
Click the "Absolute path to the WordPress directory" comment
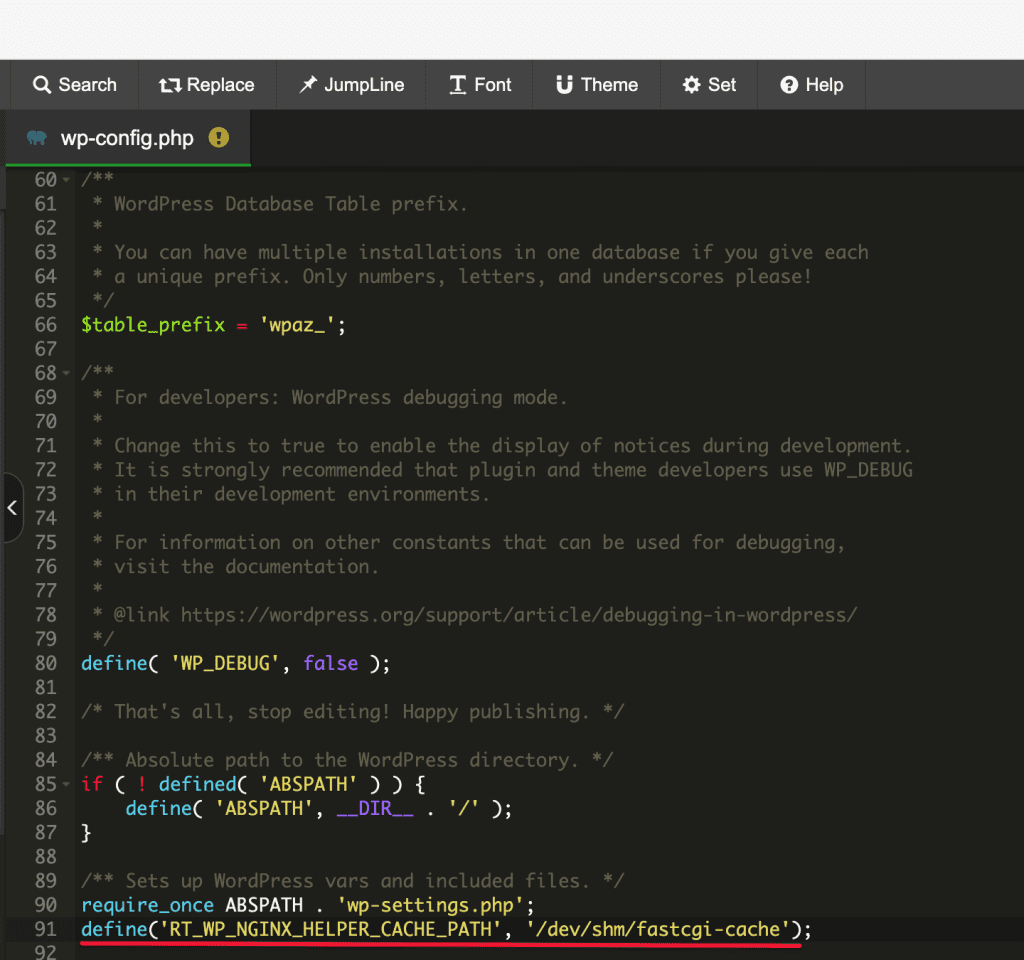[347, 760]
